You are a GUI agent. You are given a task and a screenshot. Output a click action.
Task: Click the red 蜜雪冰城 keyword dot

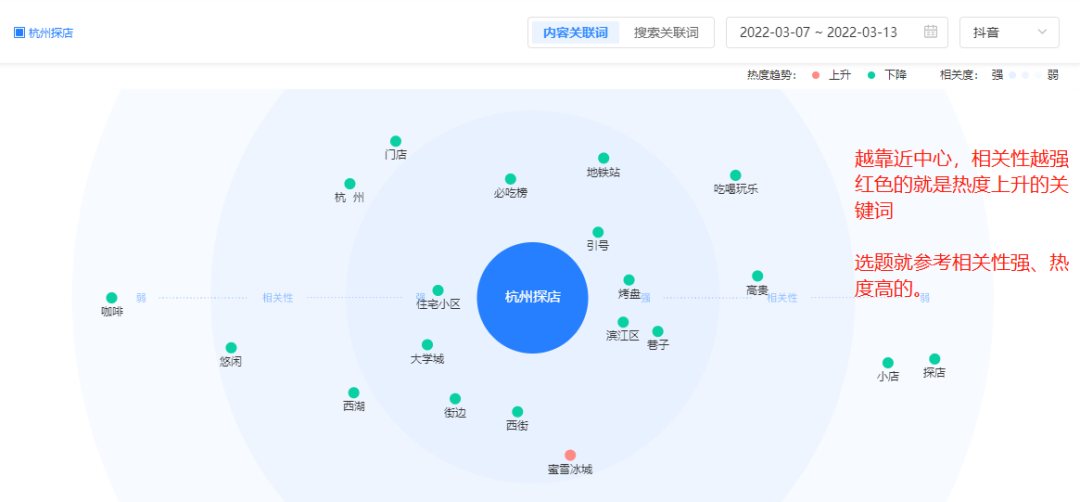570,455
